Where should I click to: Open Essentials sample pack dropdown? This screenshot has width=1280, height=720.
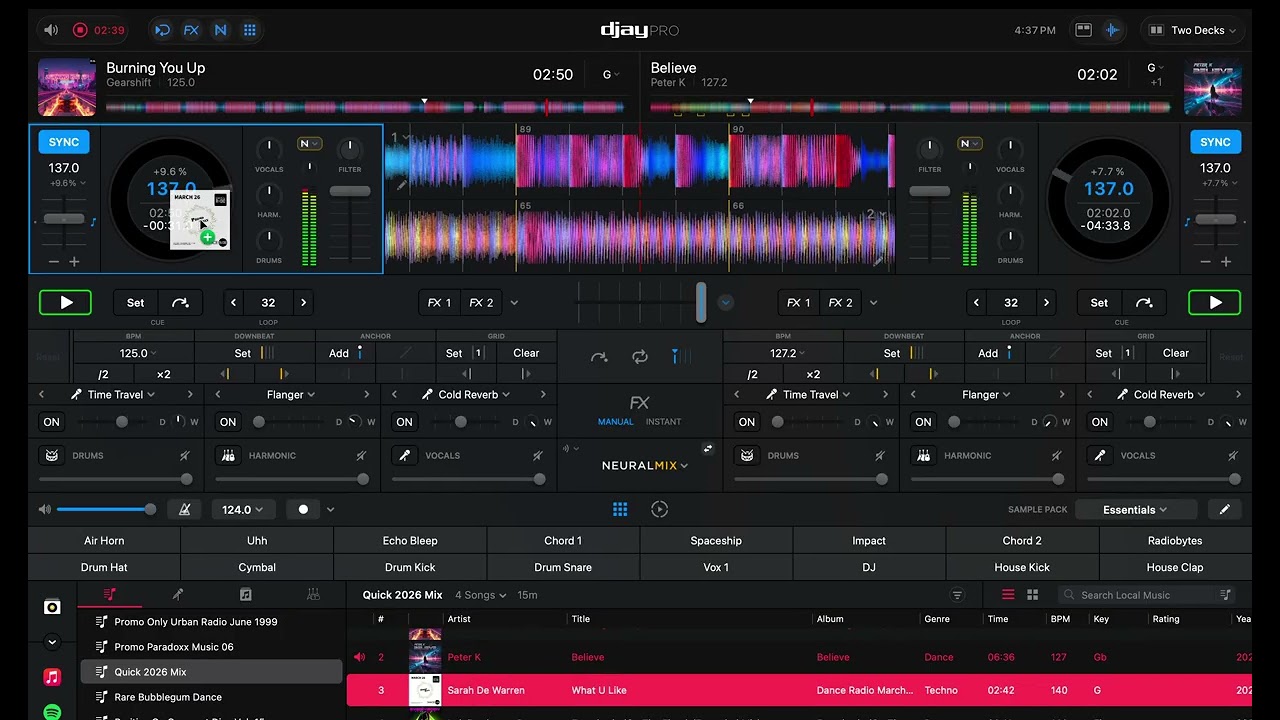1135,510
